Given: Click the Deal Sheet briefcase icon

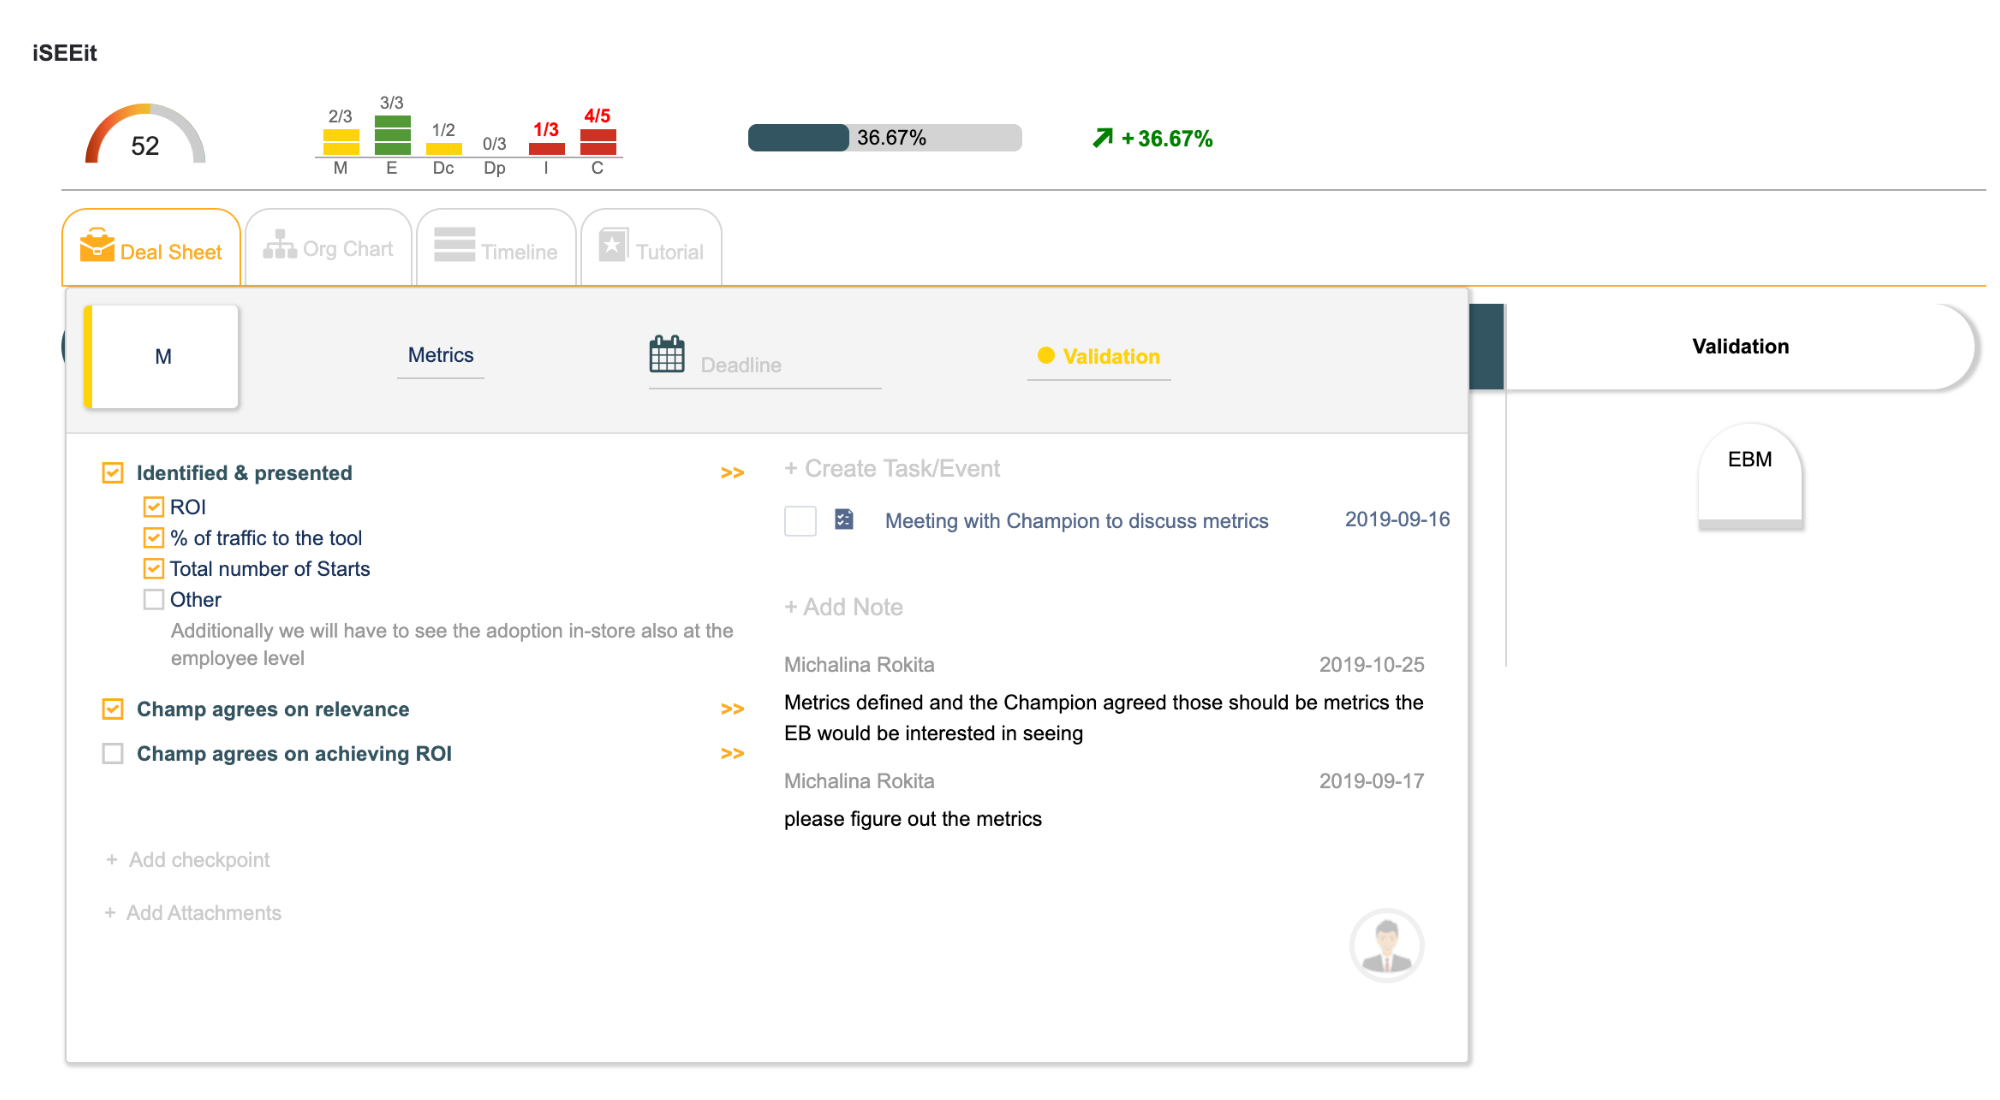Looking at the screenshot, I should click(97, 245).
